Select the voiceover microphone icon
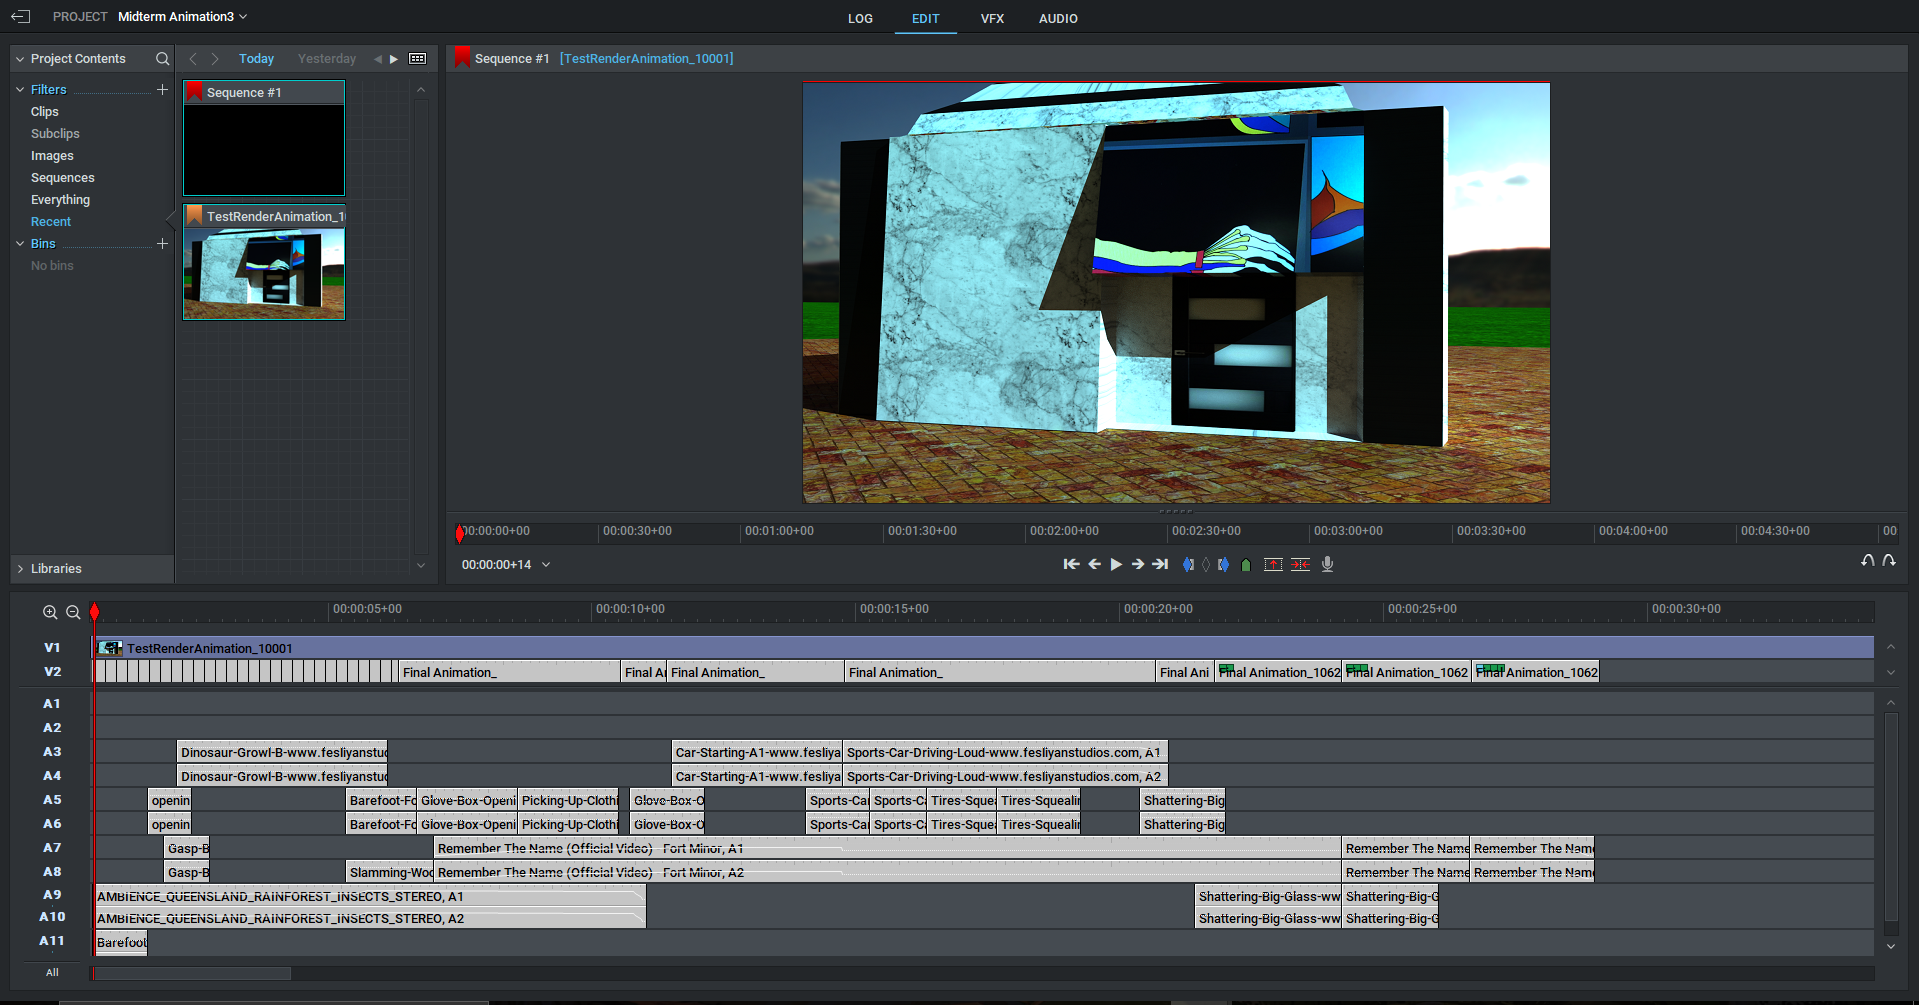The image size is (1919, 1005). pos(1327,564)
